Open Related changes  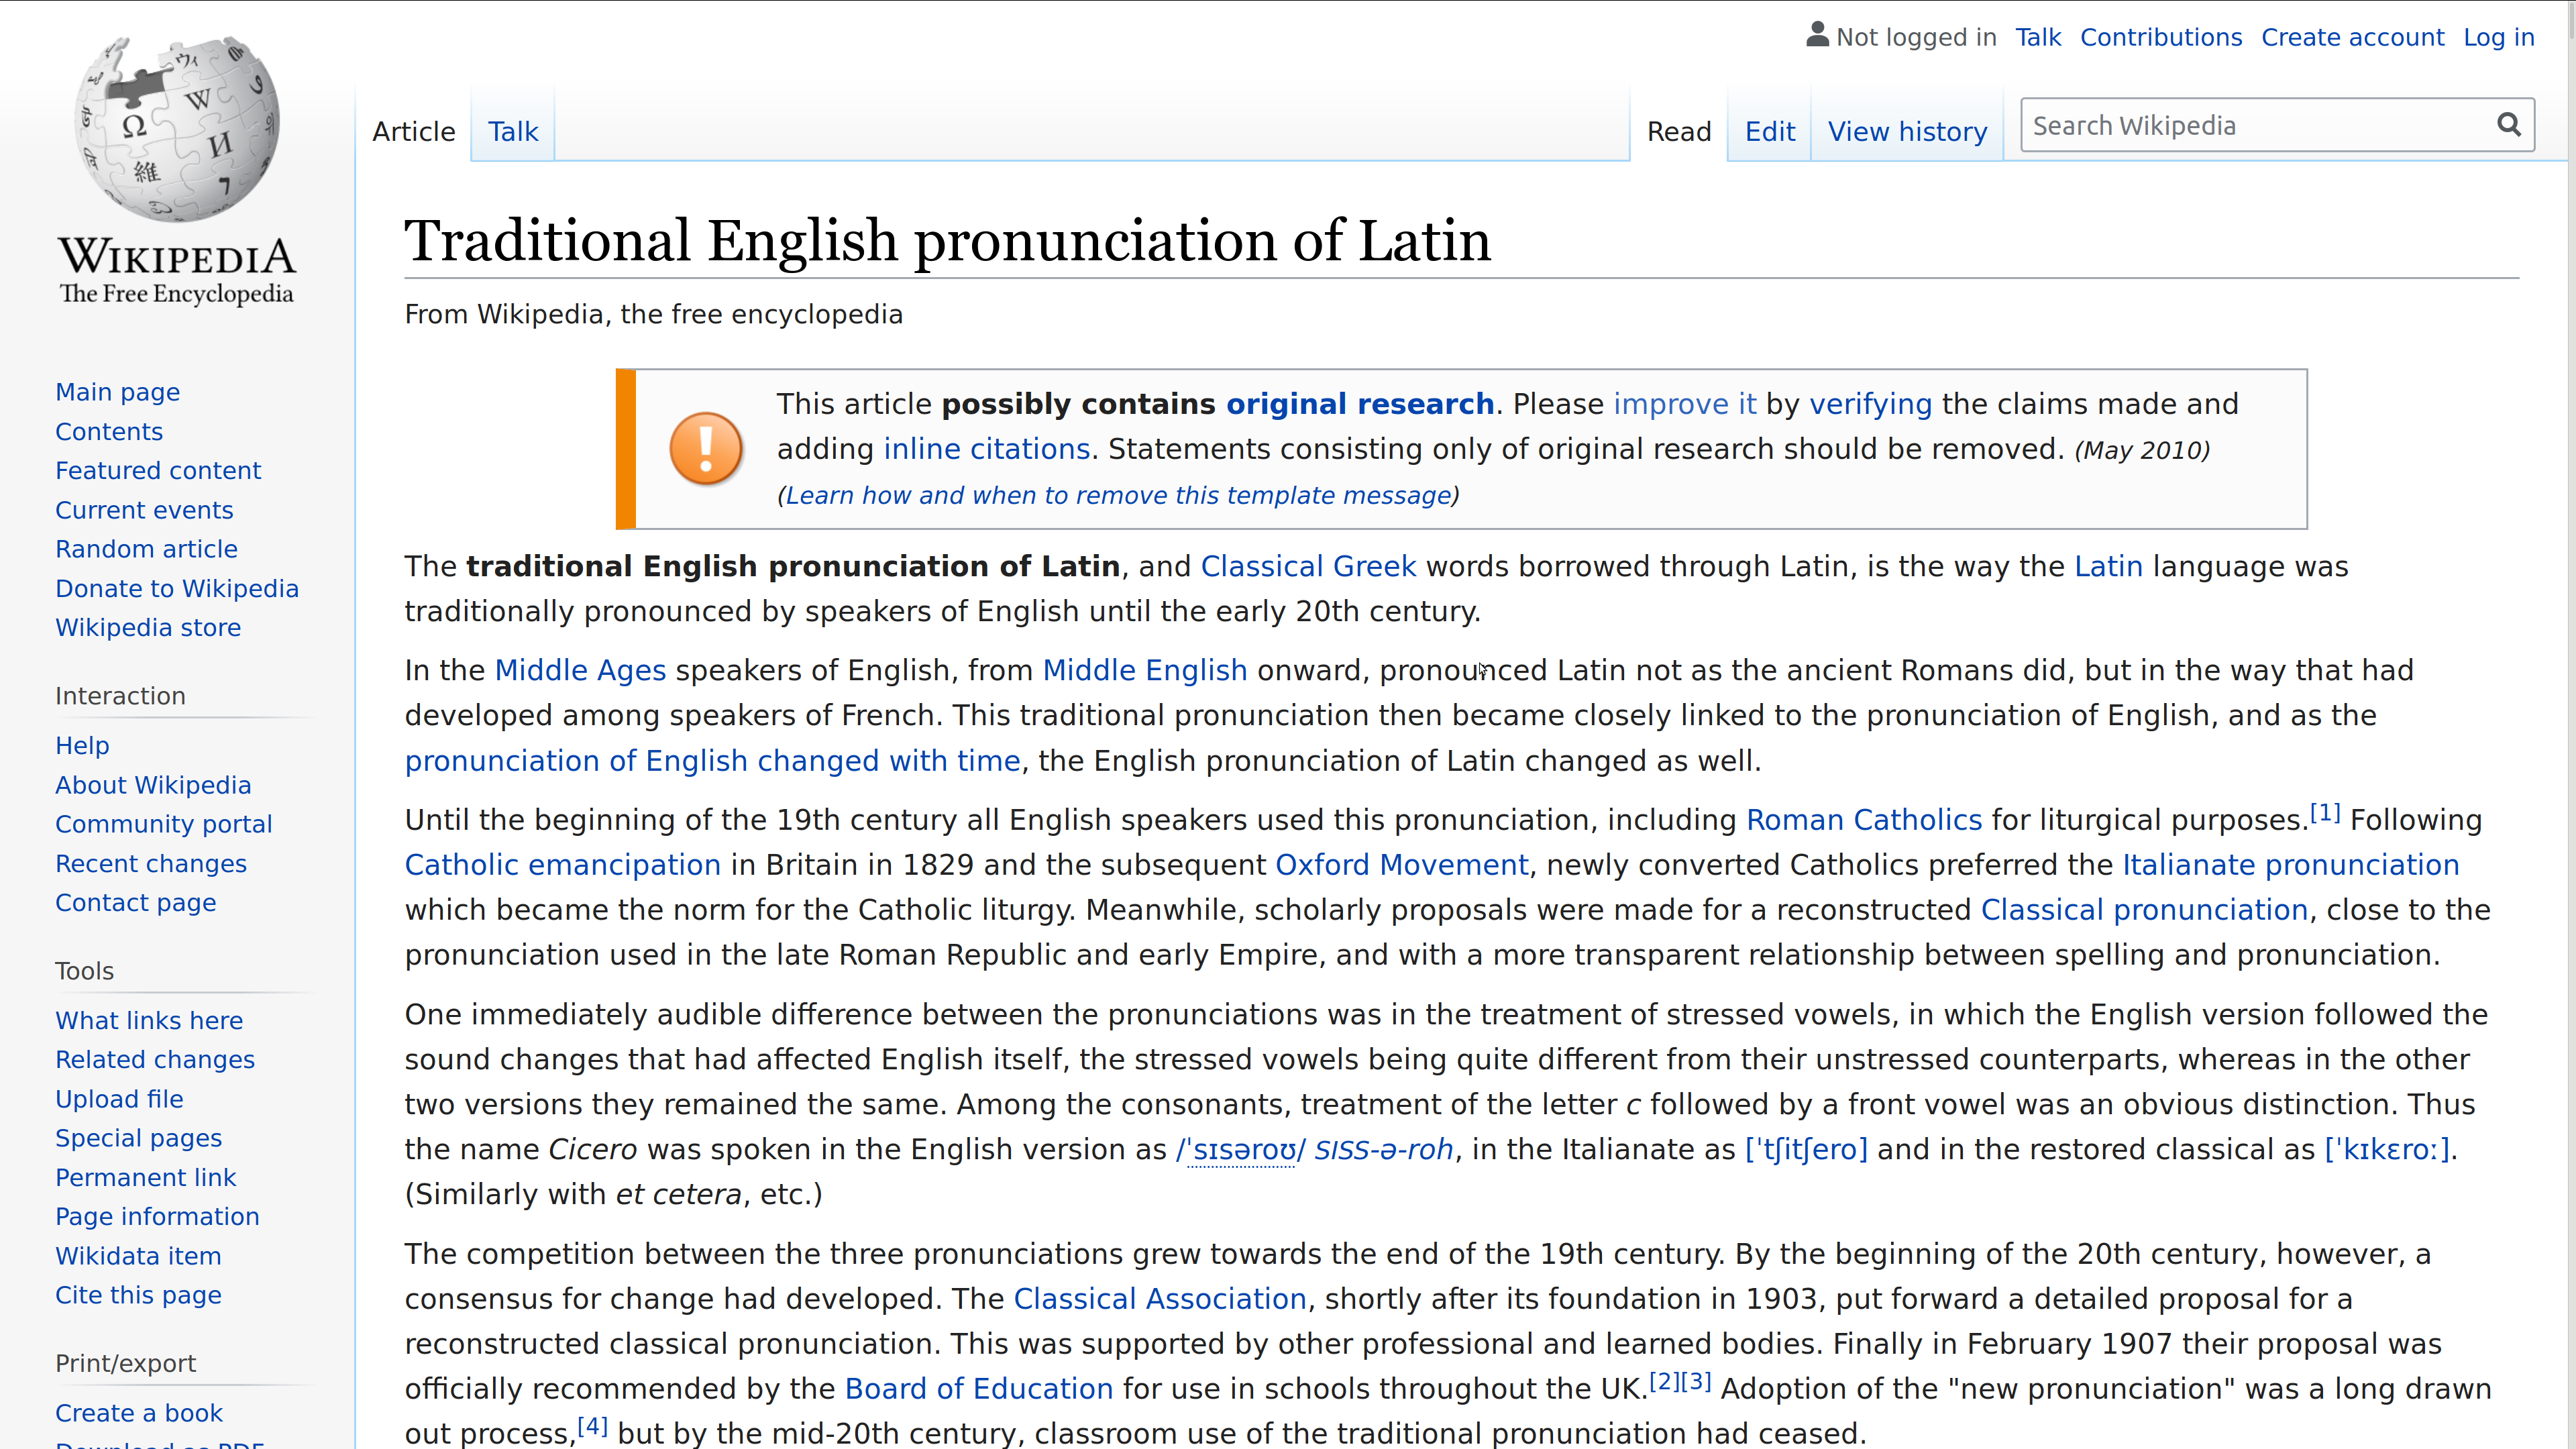click(x=155, y=1059)
